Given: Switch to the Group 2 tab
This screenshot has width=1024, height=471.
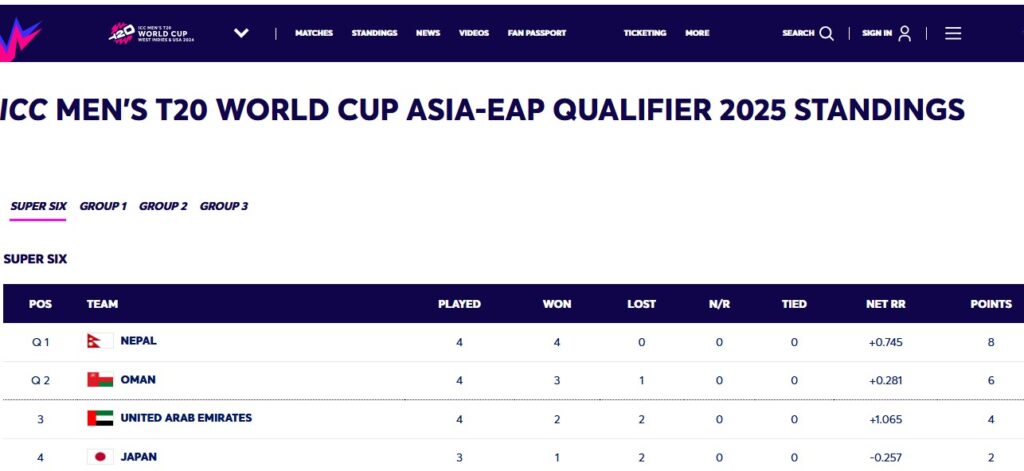Looking at the screenshot, I should pos(163,206).
